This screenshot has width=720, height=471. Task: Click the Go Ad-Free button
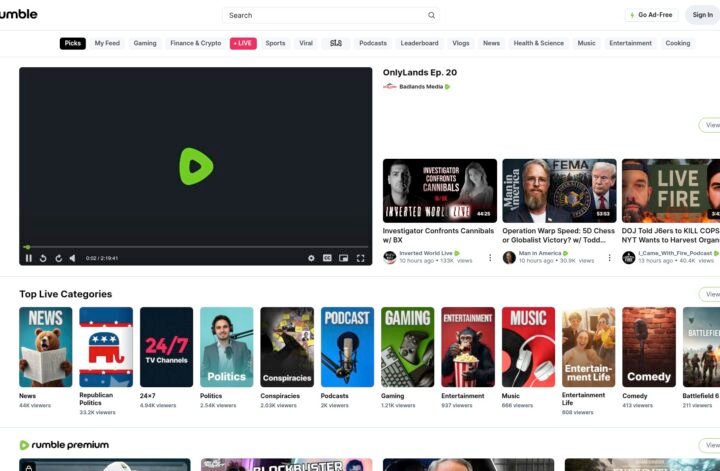(x=651, y=15)
